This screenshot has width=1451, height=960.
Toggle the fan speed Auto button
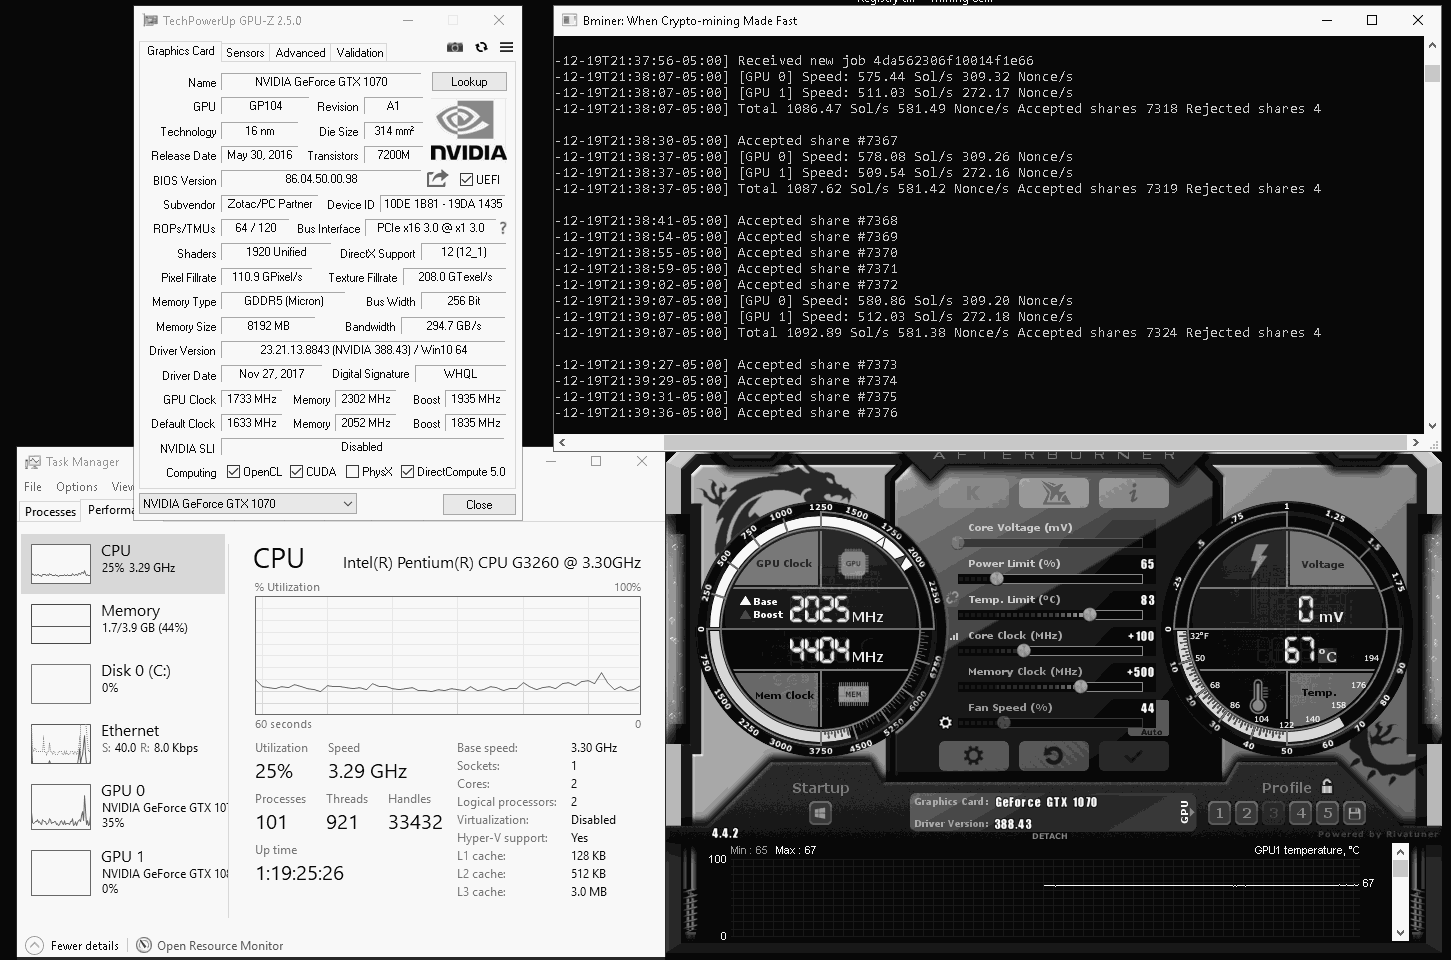click(x=1152, y=732)
